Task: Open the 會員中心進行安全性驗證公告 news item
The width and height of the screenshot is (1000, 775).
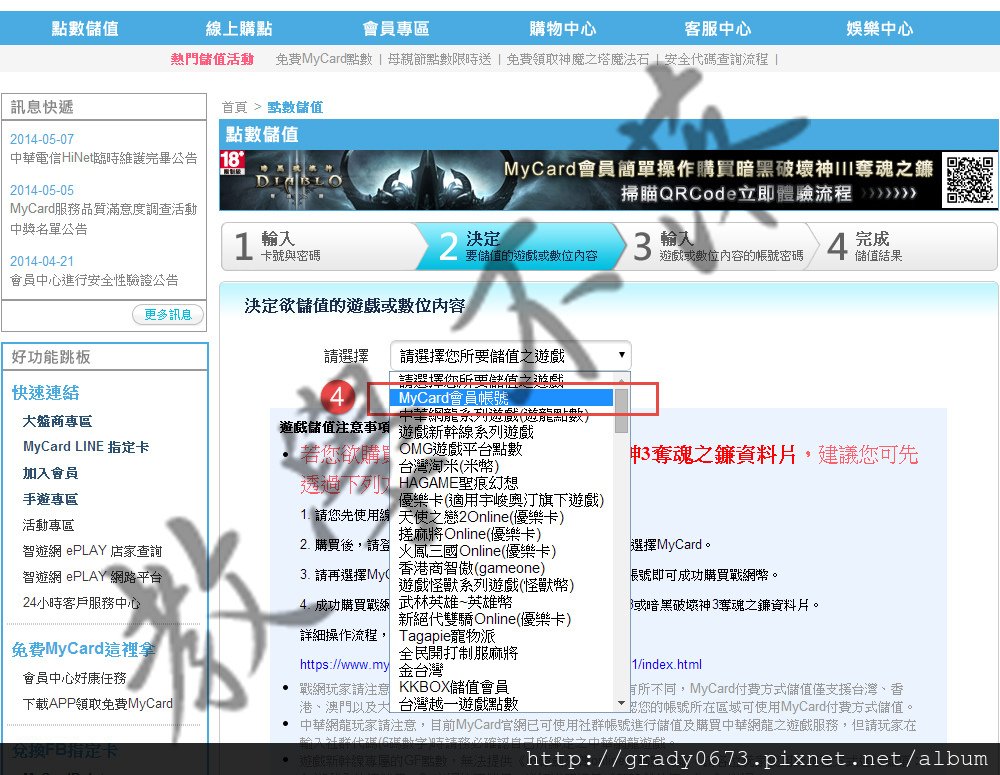Action: click(94, 280)
